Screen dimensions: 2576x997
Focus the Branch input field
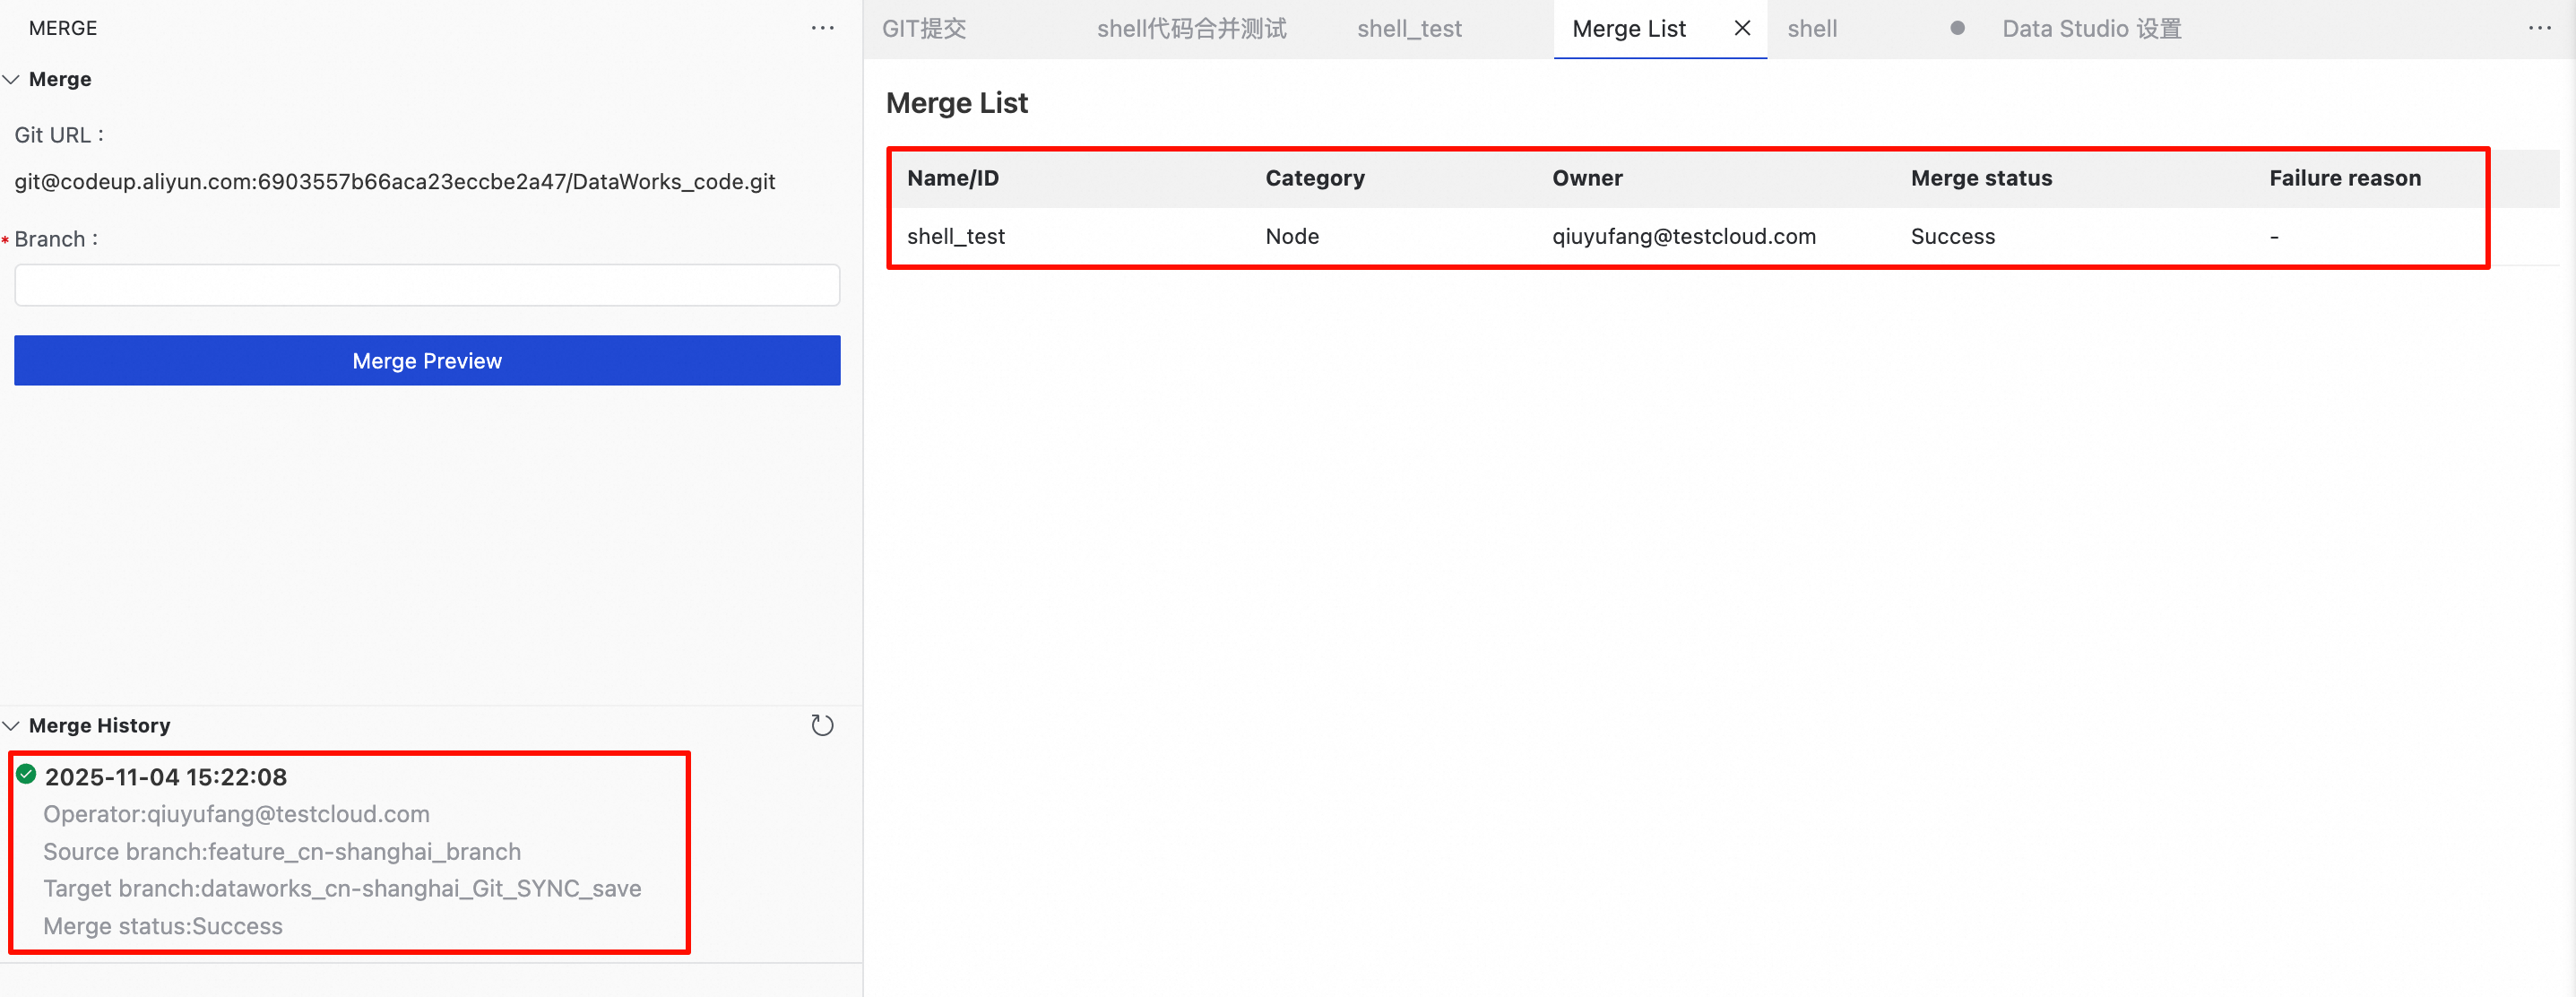click(427, 285)
